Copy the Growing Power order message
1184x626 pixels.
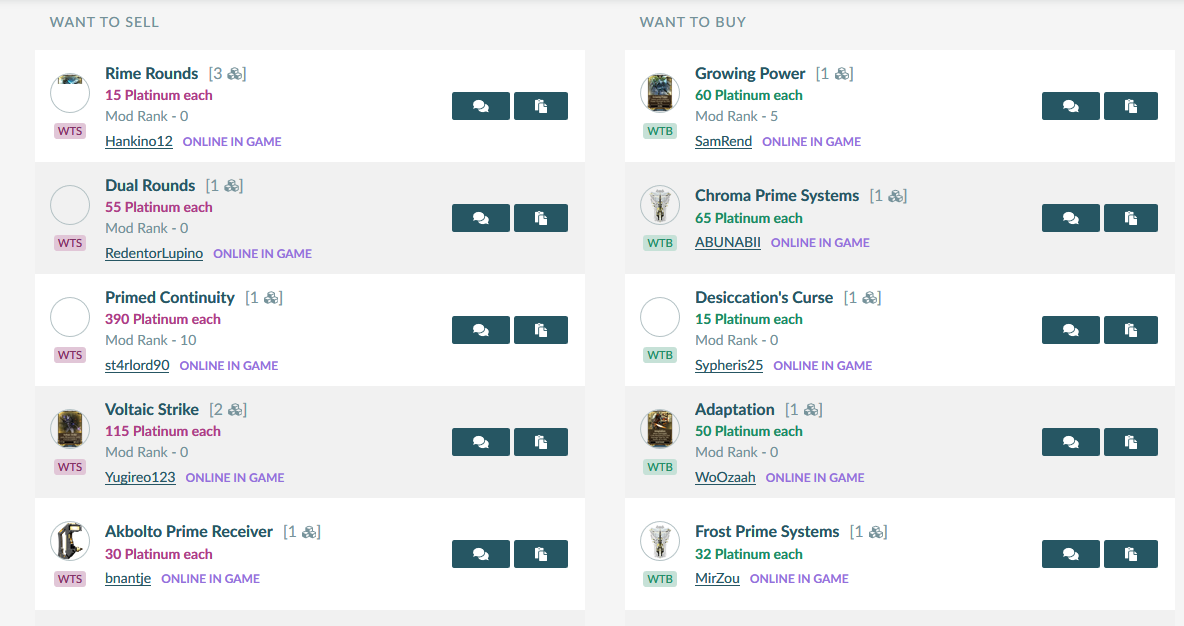tap(1130, 106)
